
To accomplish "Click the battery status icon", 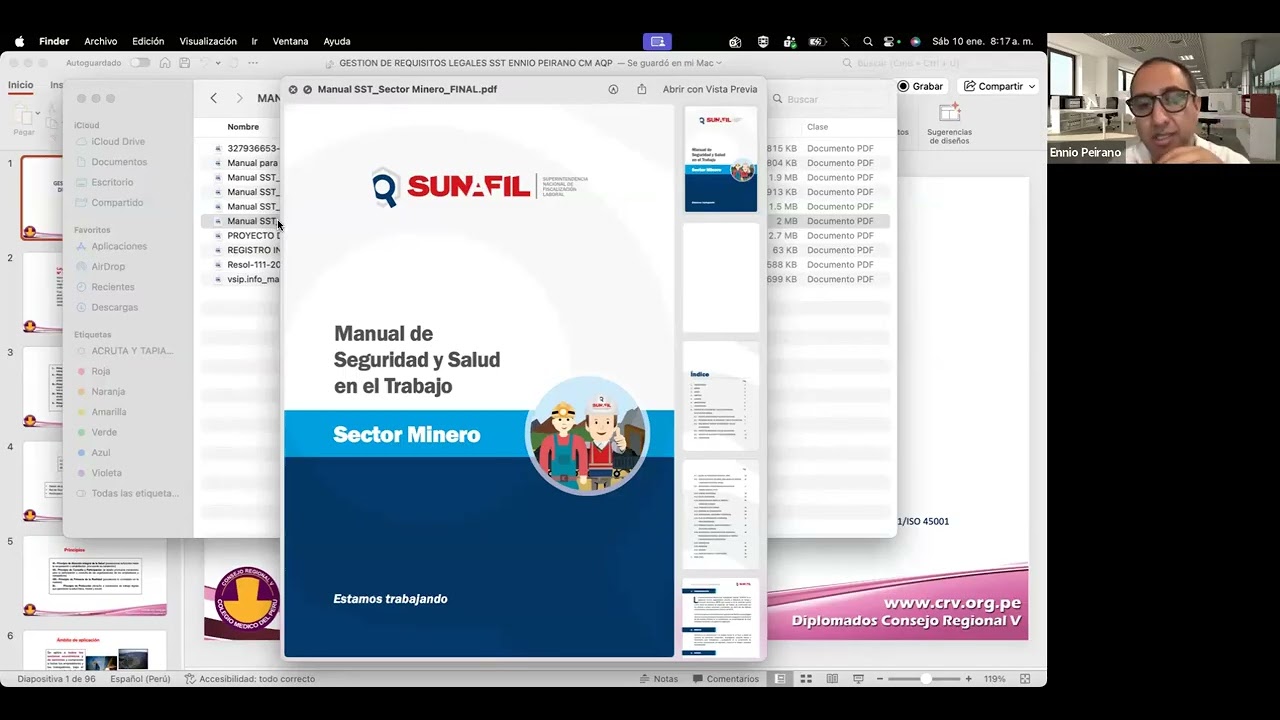I will coord(817,42).
